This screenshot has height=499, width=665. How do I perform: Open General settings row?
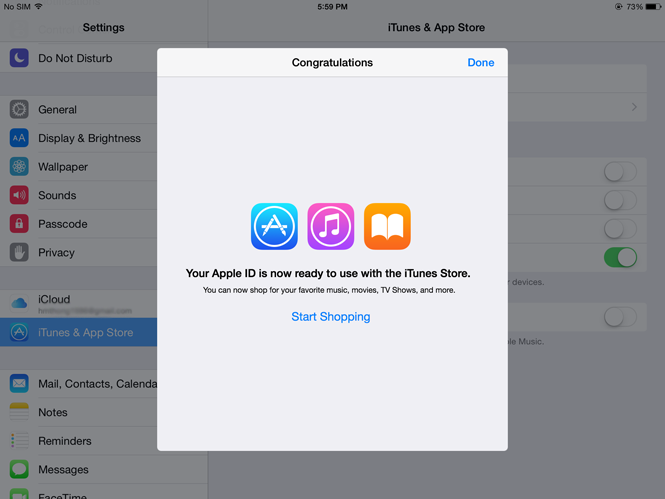coord(78,109)
